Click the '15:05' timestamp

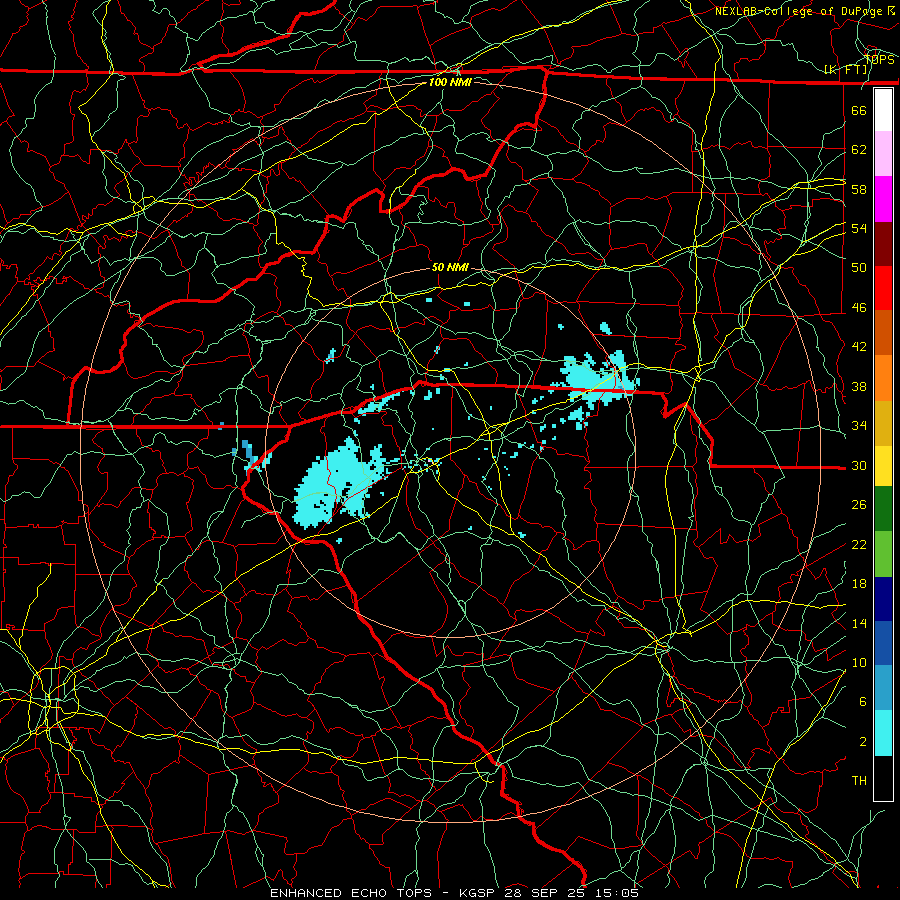(x=615, y=893)
